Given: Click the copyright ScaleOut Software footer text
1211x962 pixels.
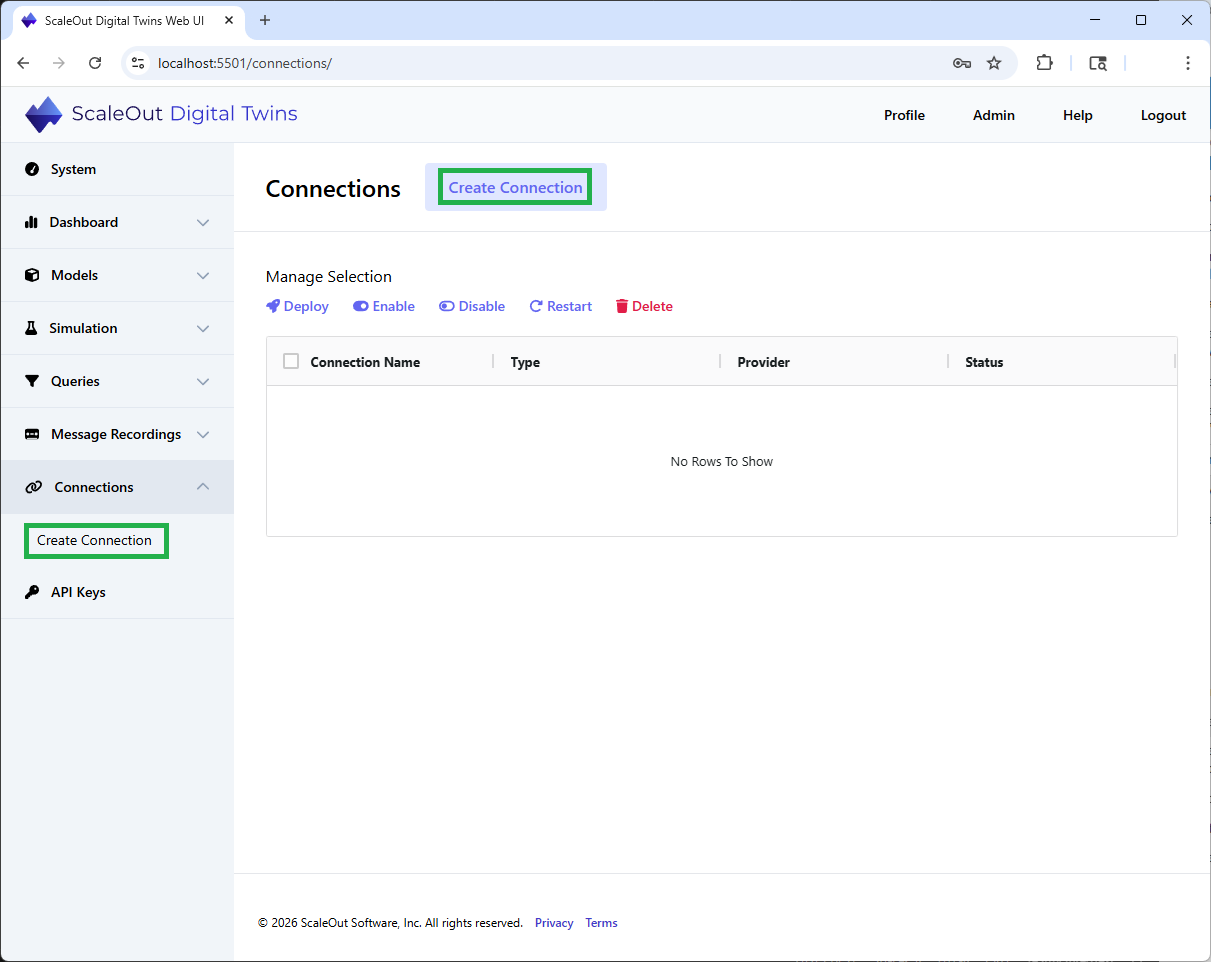Looking at the screenshot, I should (390, 923).
